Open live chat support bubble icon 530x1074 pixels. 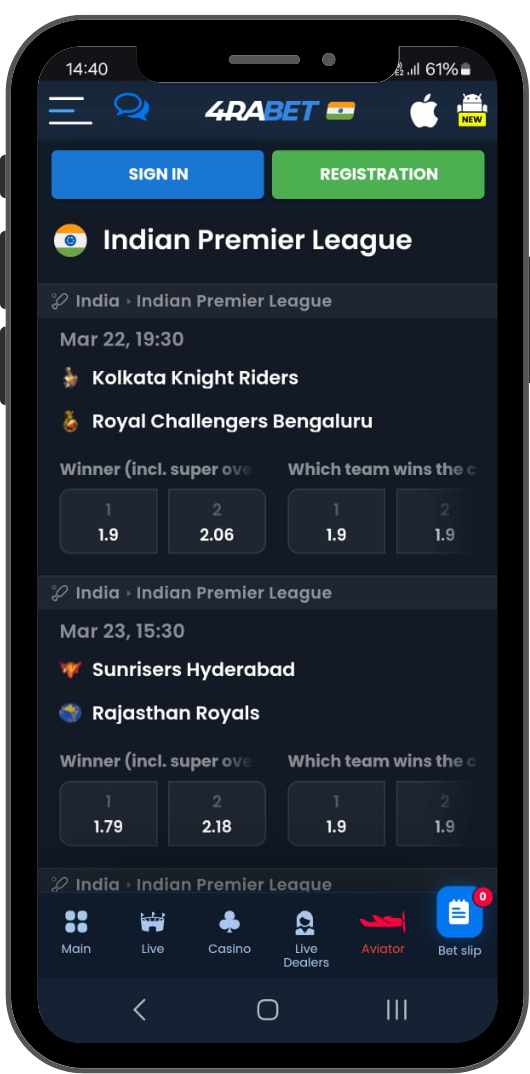[131, 107]
